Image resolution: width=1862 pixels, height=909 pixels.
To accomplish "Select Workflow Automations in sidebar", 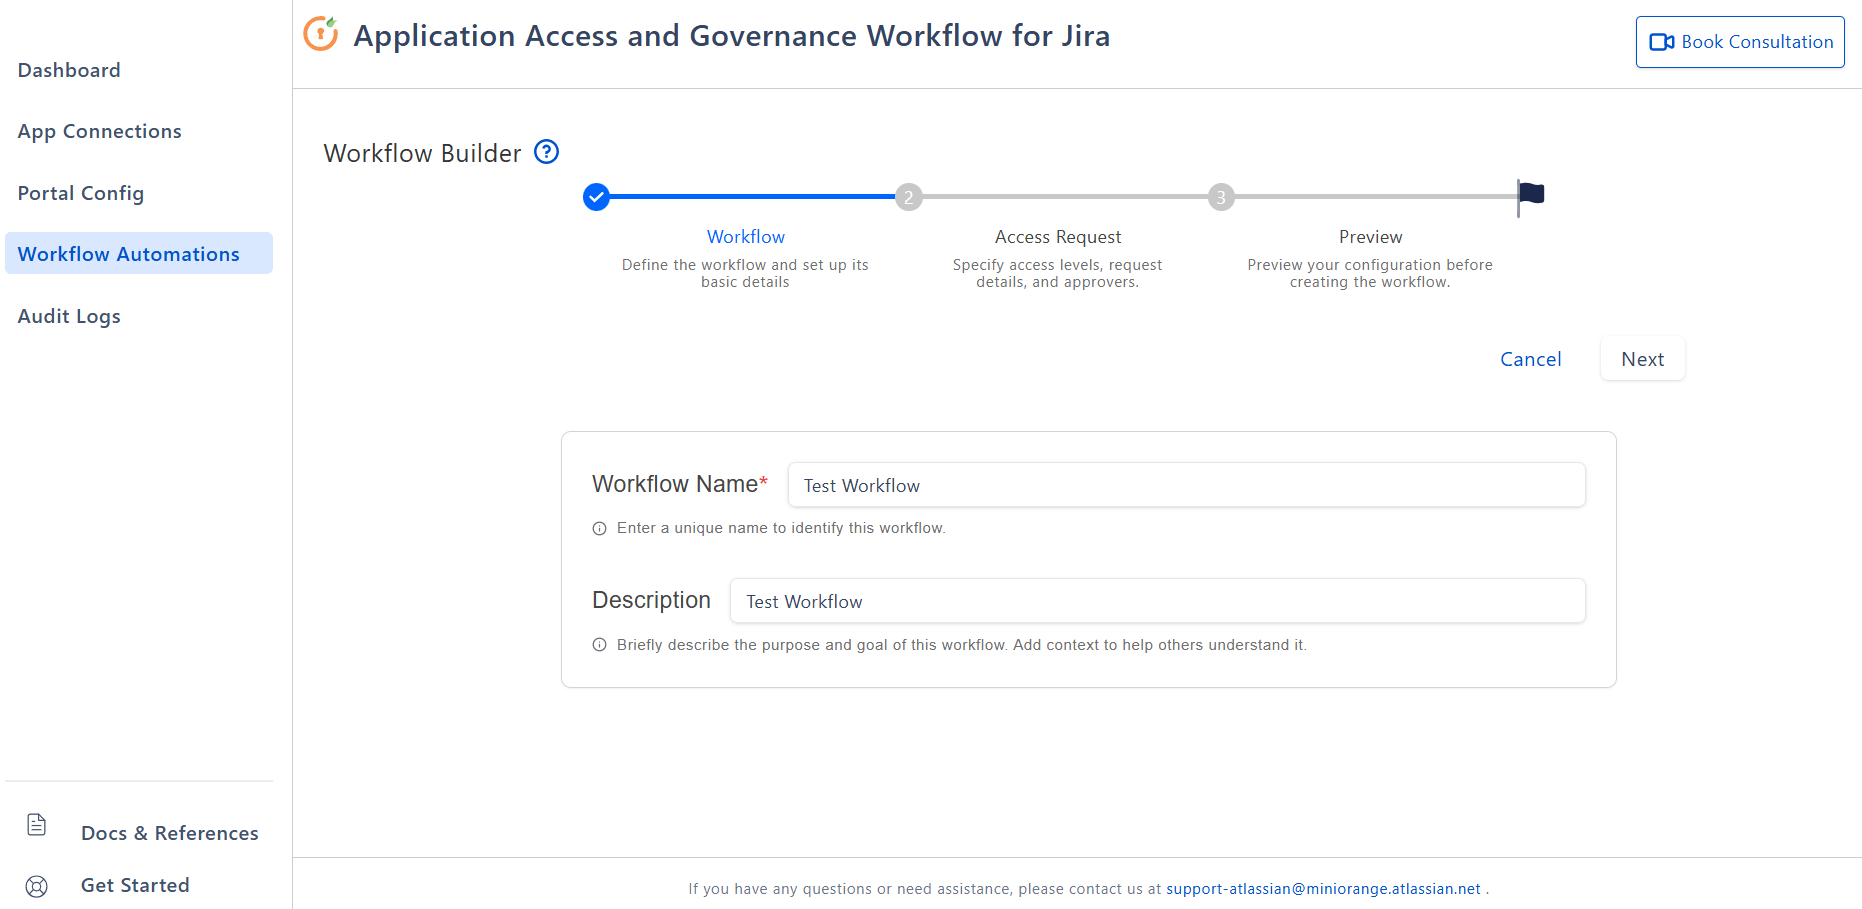I will click(x=139, y=253).
